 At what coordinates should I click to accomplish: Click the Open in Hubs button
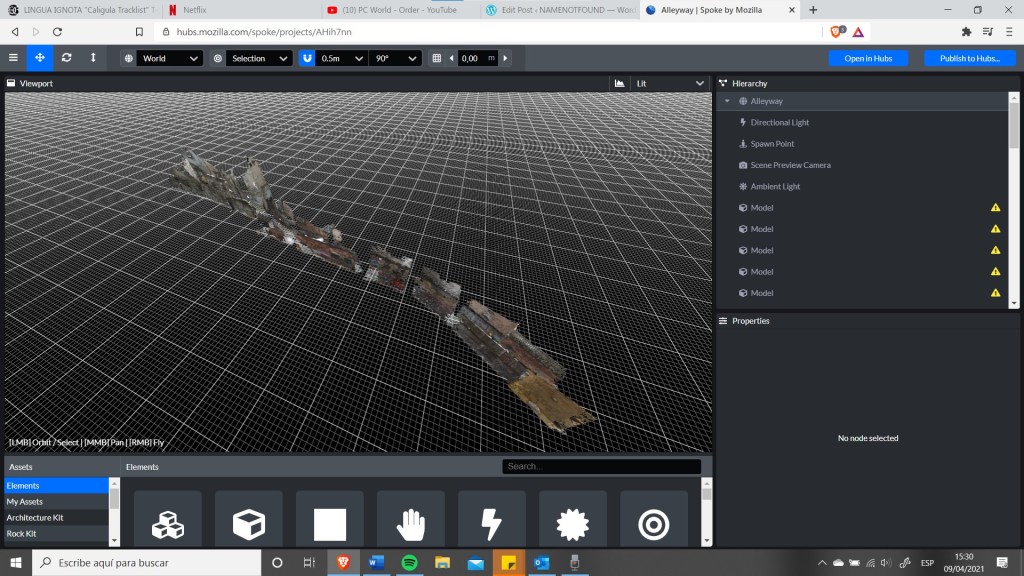coord(868,58)
